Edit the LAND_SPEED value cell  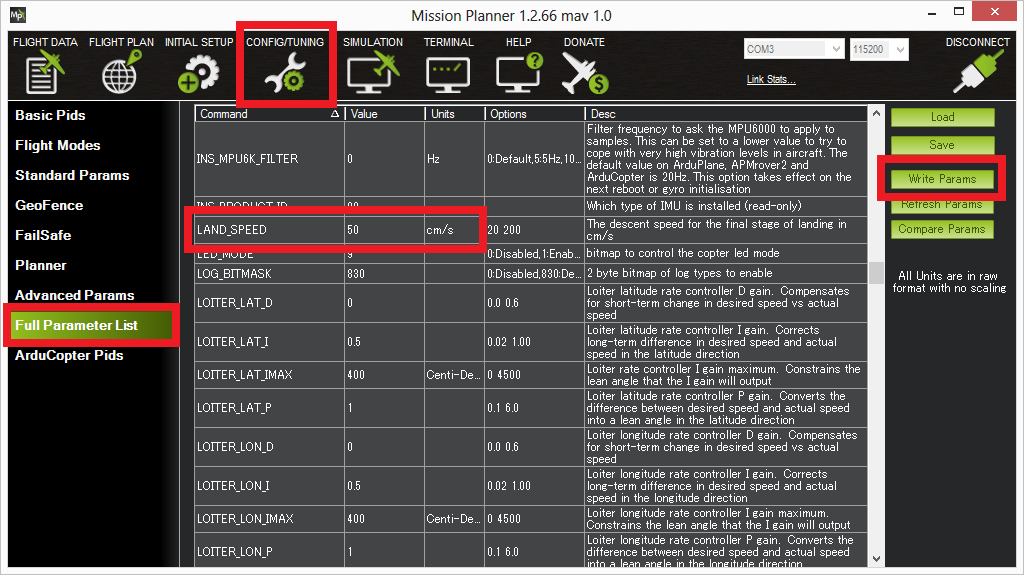(384, 230)
